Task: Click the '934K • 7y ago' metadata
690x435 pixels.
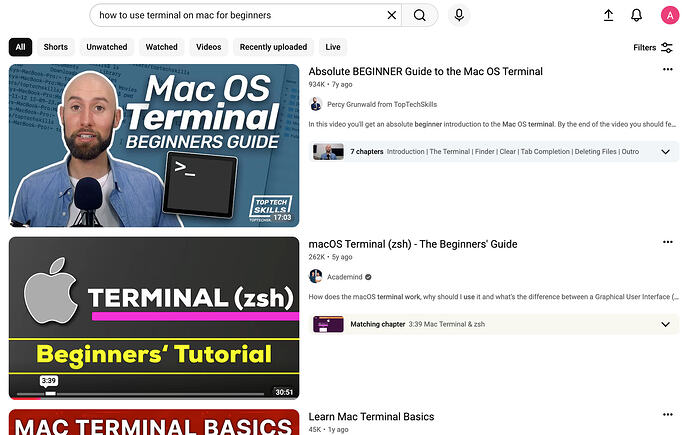Action: click(330, 84)
